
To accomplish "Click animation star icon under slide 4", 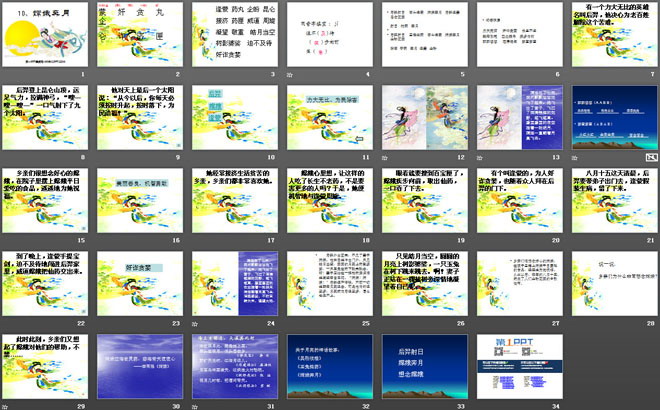I will click(290, 75).
